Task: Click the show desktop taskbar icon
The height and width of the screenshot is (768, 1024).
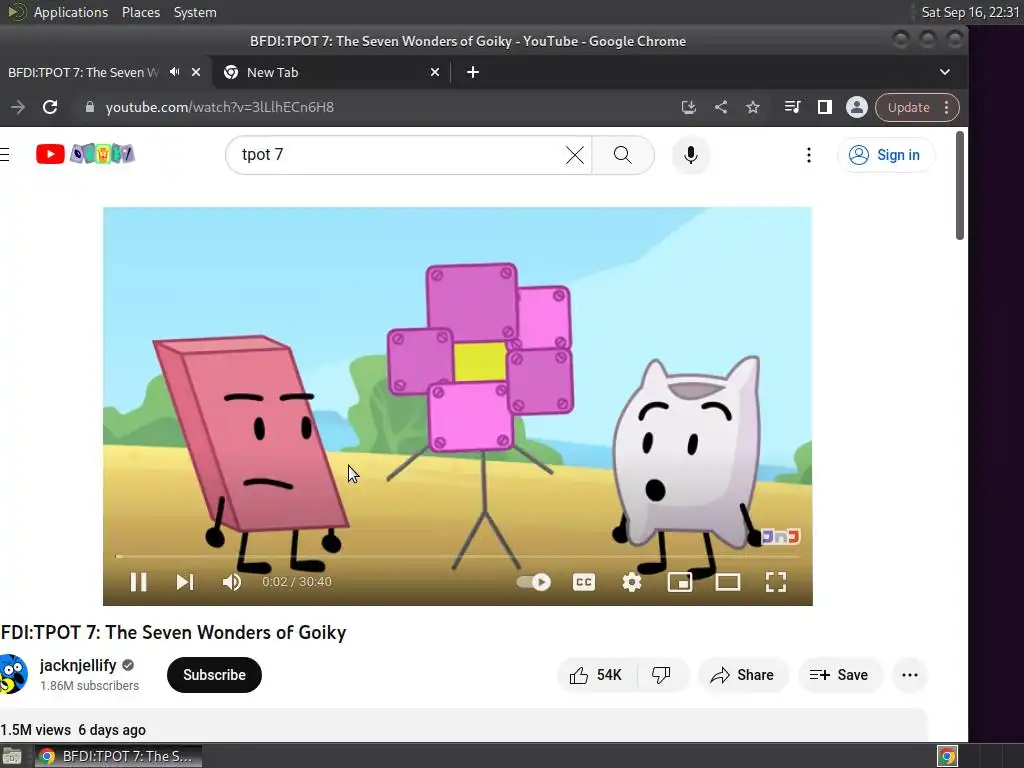Action: tap(12, 756)
